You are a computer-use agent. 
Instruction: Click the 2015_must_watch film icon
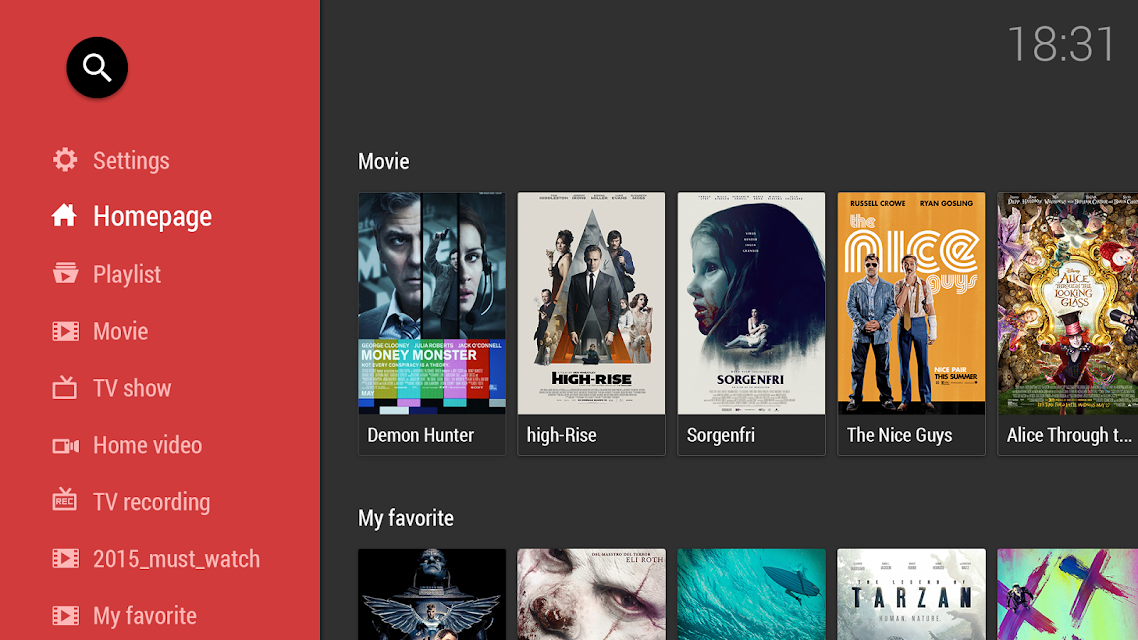(x=65, y=558)
